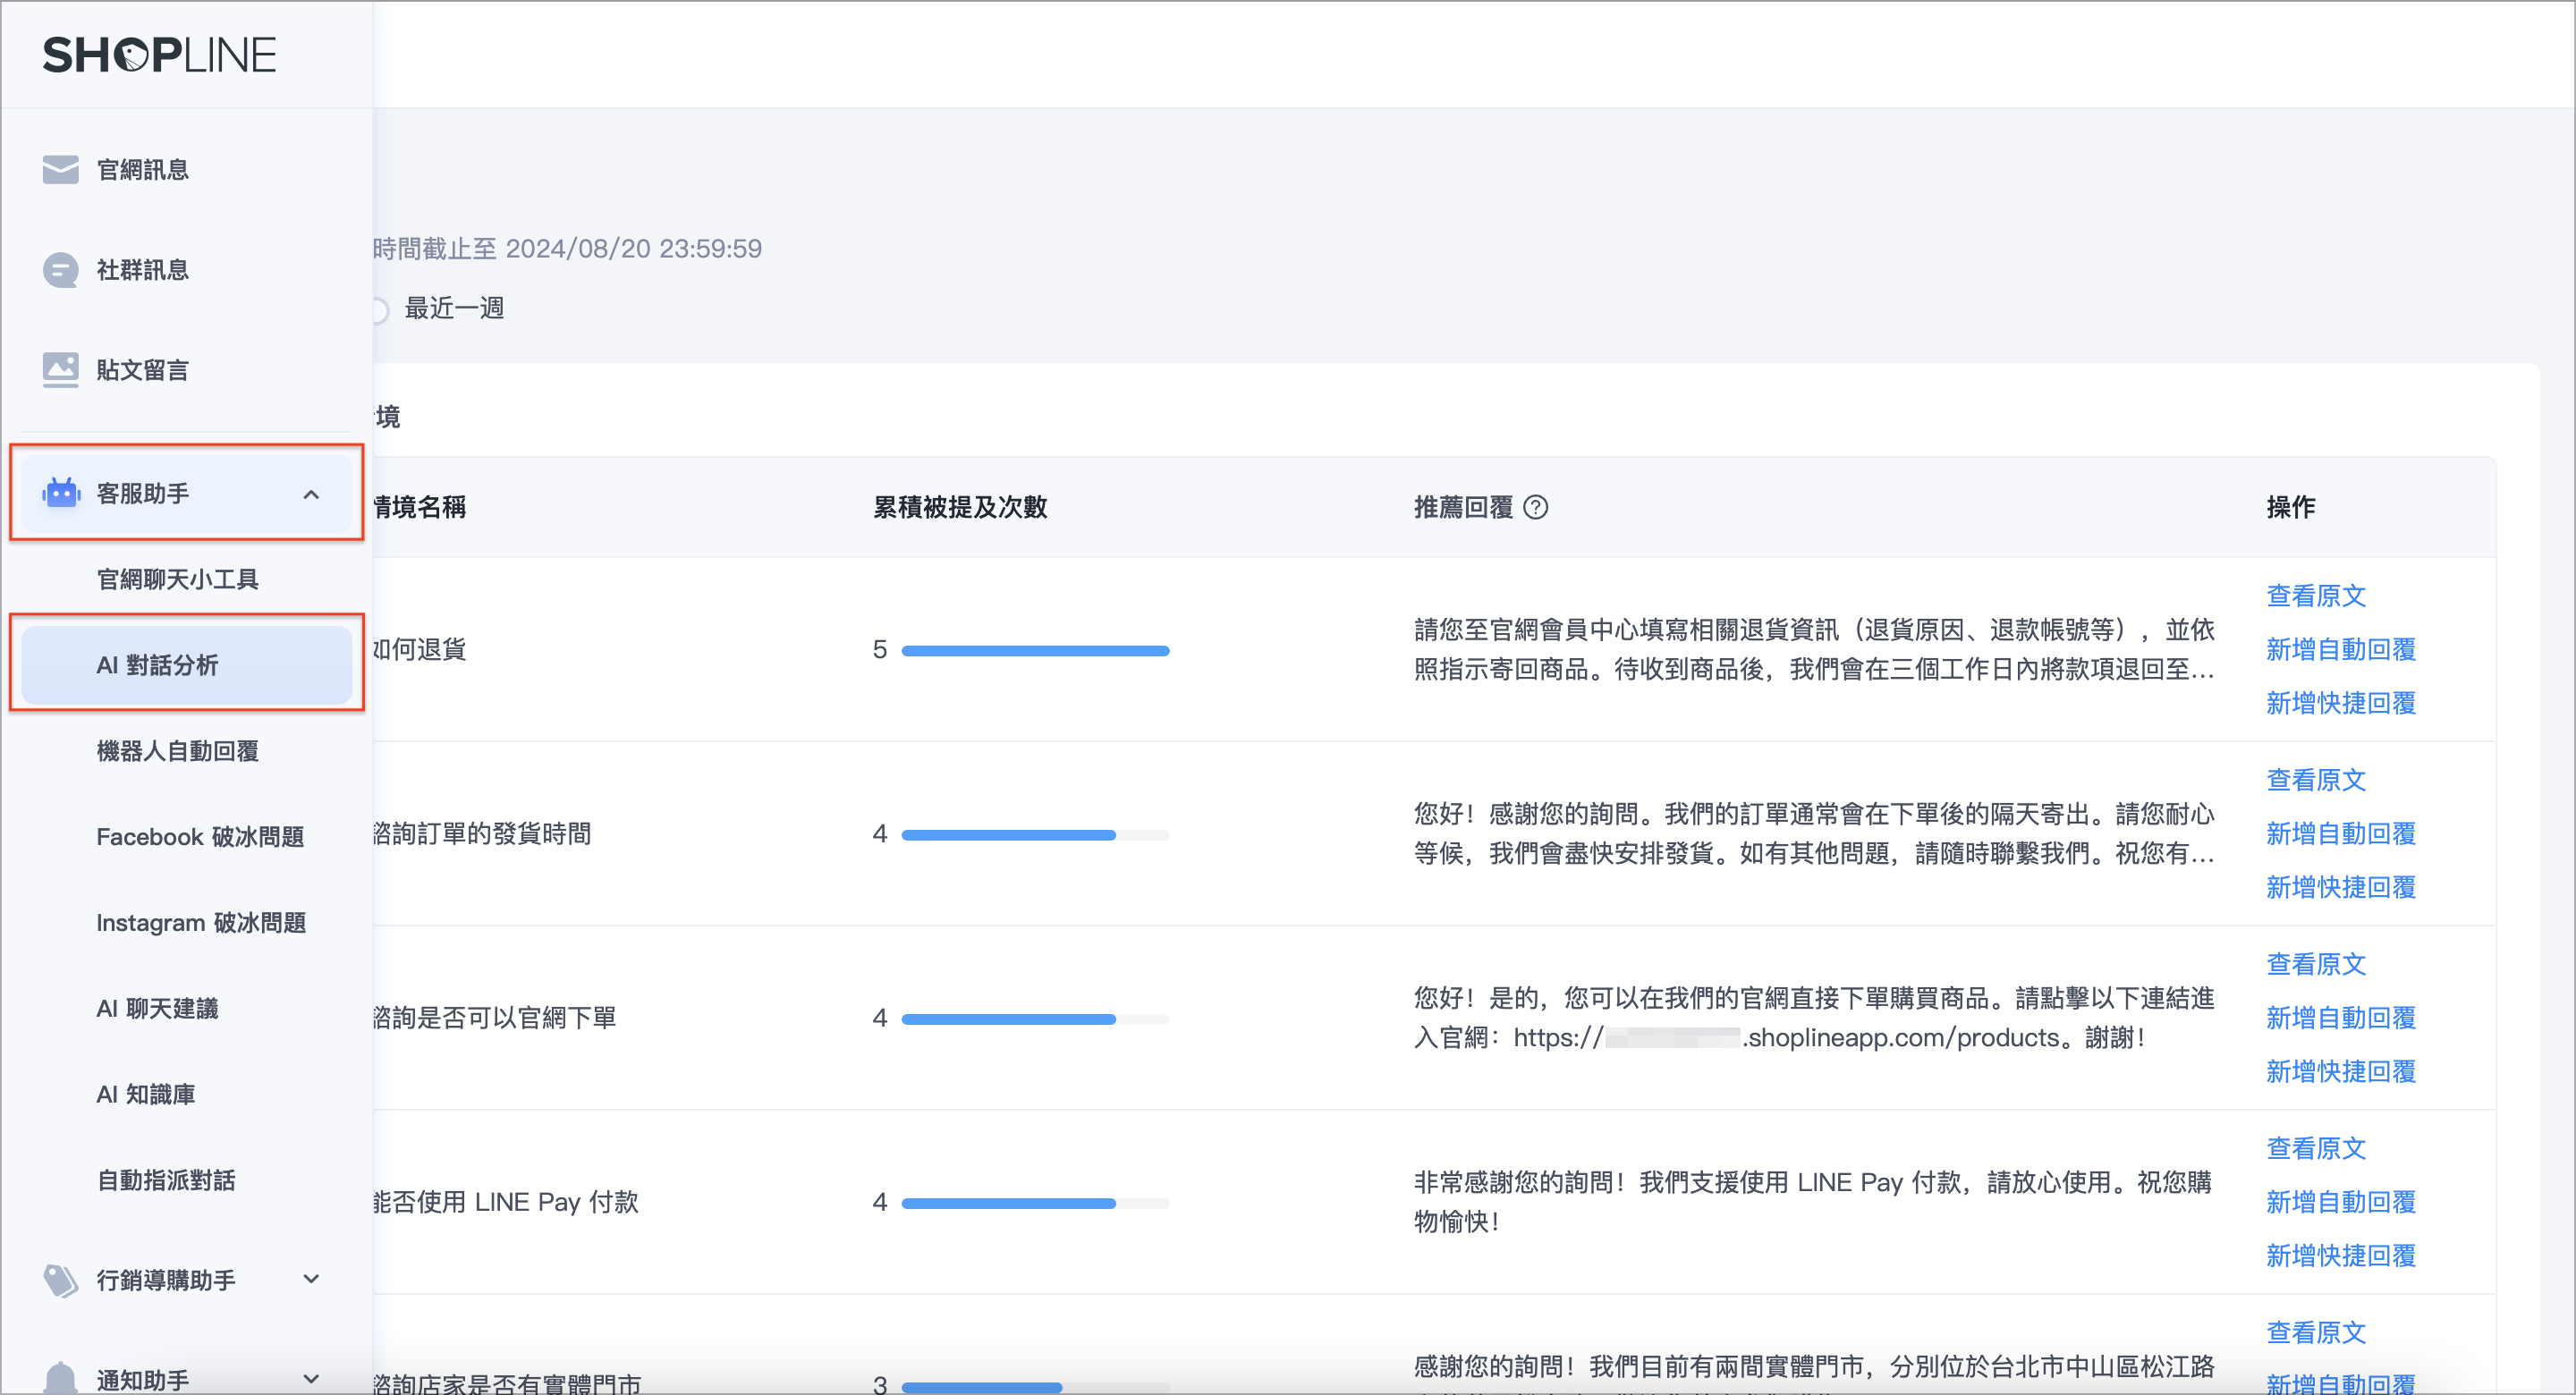The width and height of the screenshot is (2576, 1395).
Task: Click the reply containing shoplineapp.com/products URL
Action: click(x=1814, y=1018)
